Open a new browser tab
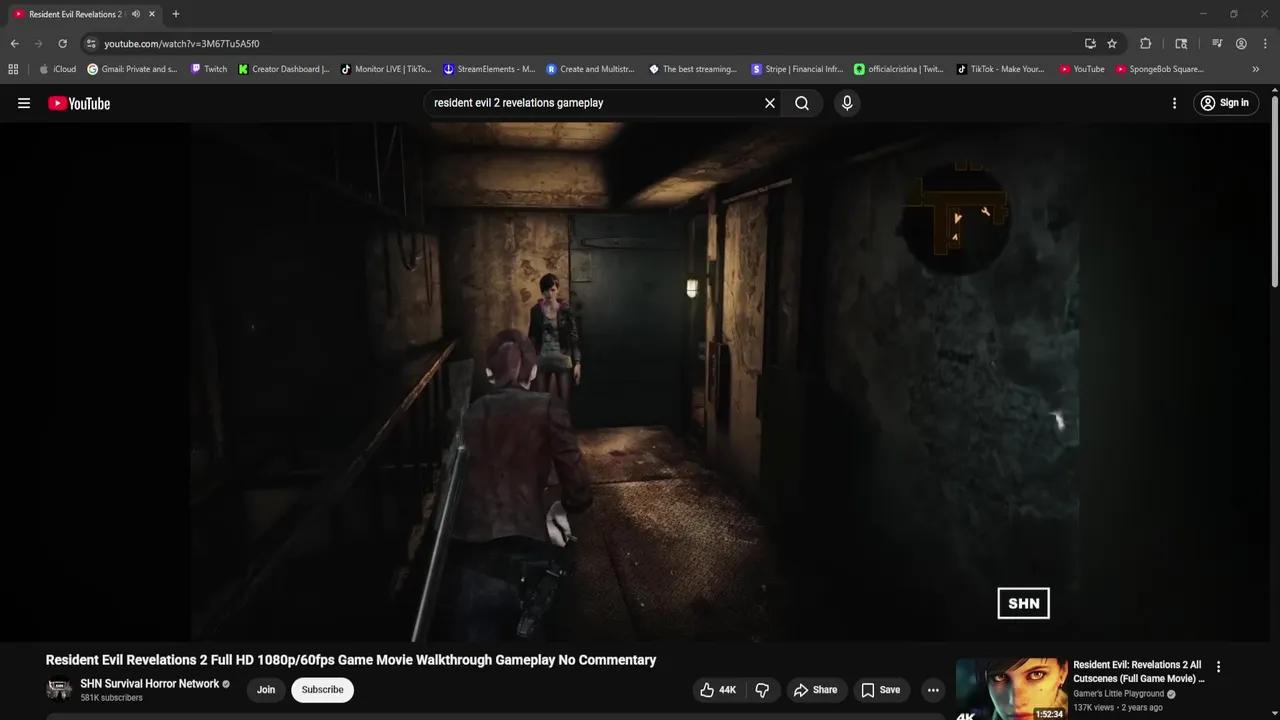 click(176, 14)
